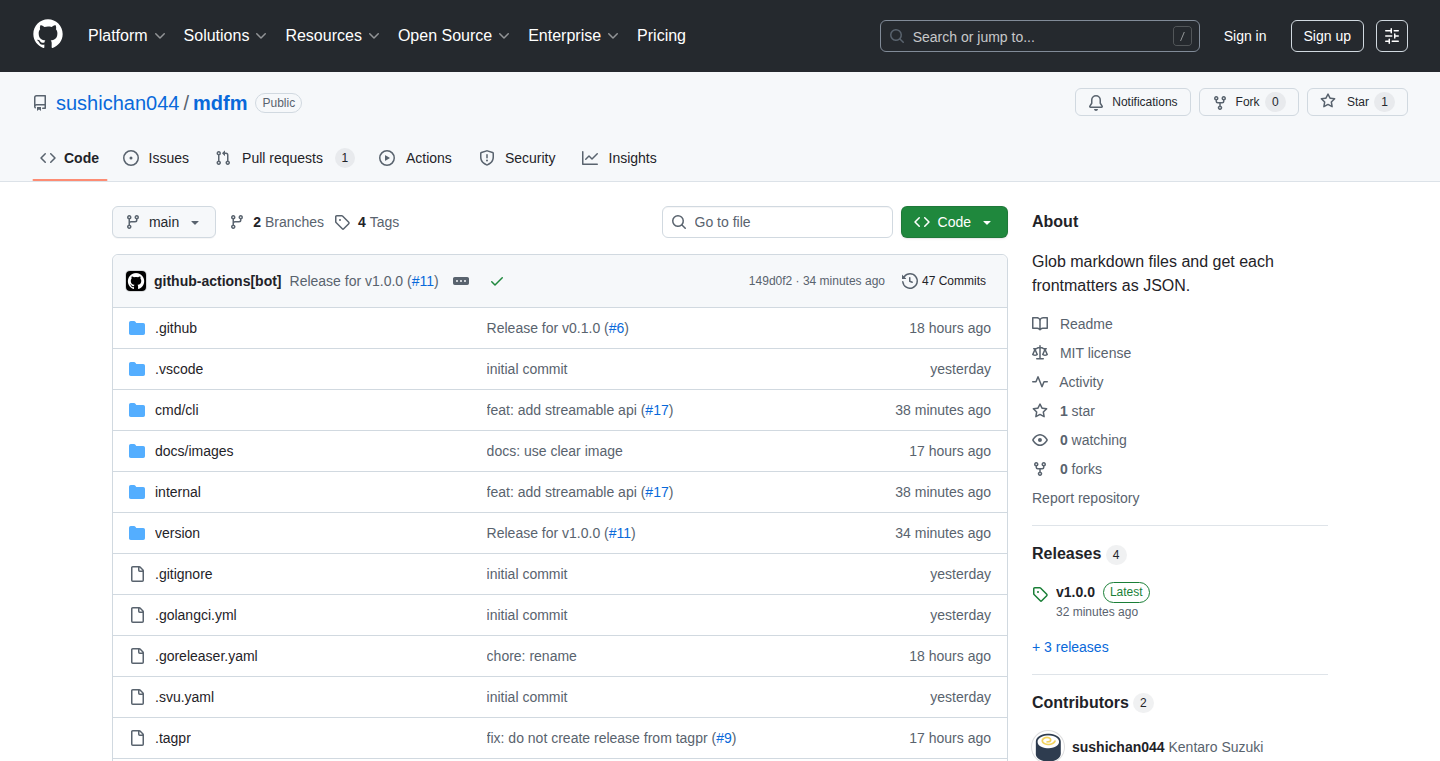View the green check status of the latest commit

(x=497, y=281)
